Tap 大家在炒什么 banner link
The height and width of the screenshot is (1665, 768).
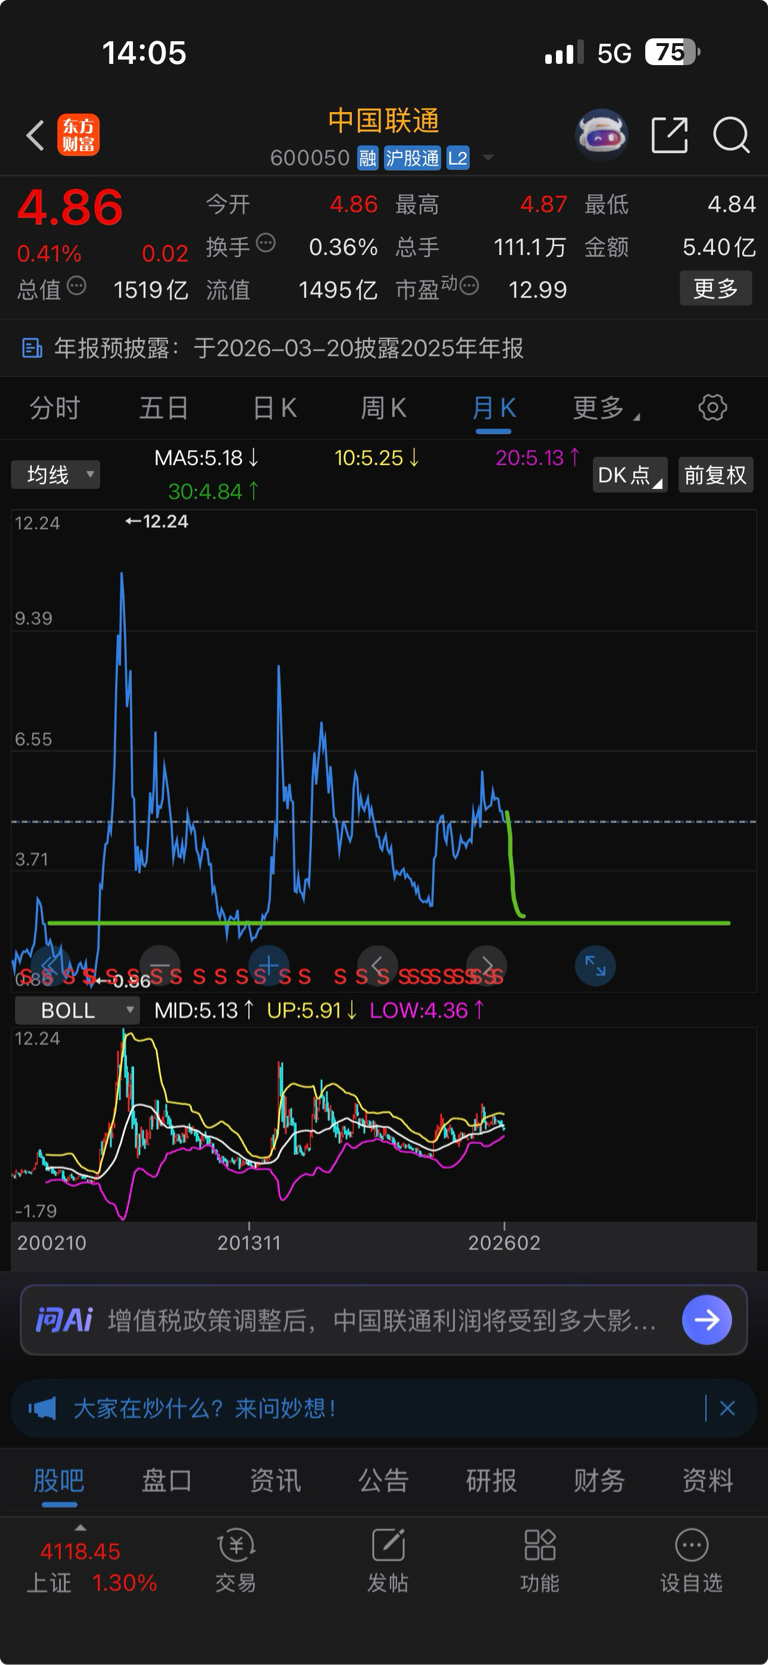click(x=204, y=1408)
